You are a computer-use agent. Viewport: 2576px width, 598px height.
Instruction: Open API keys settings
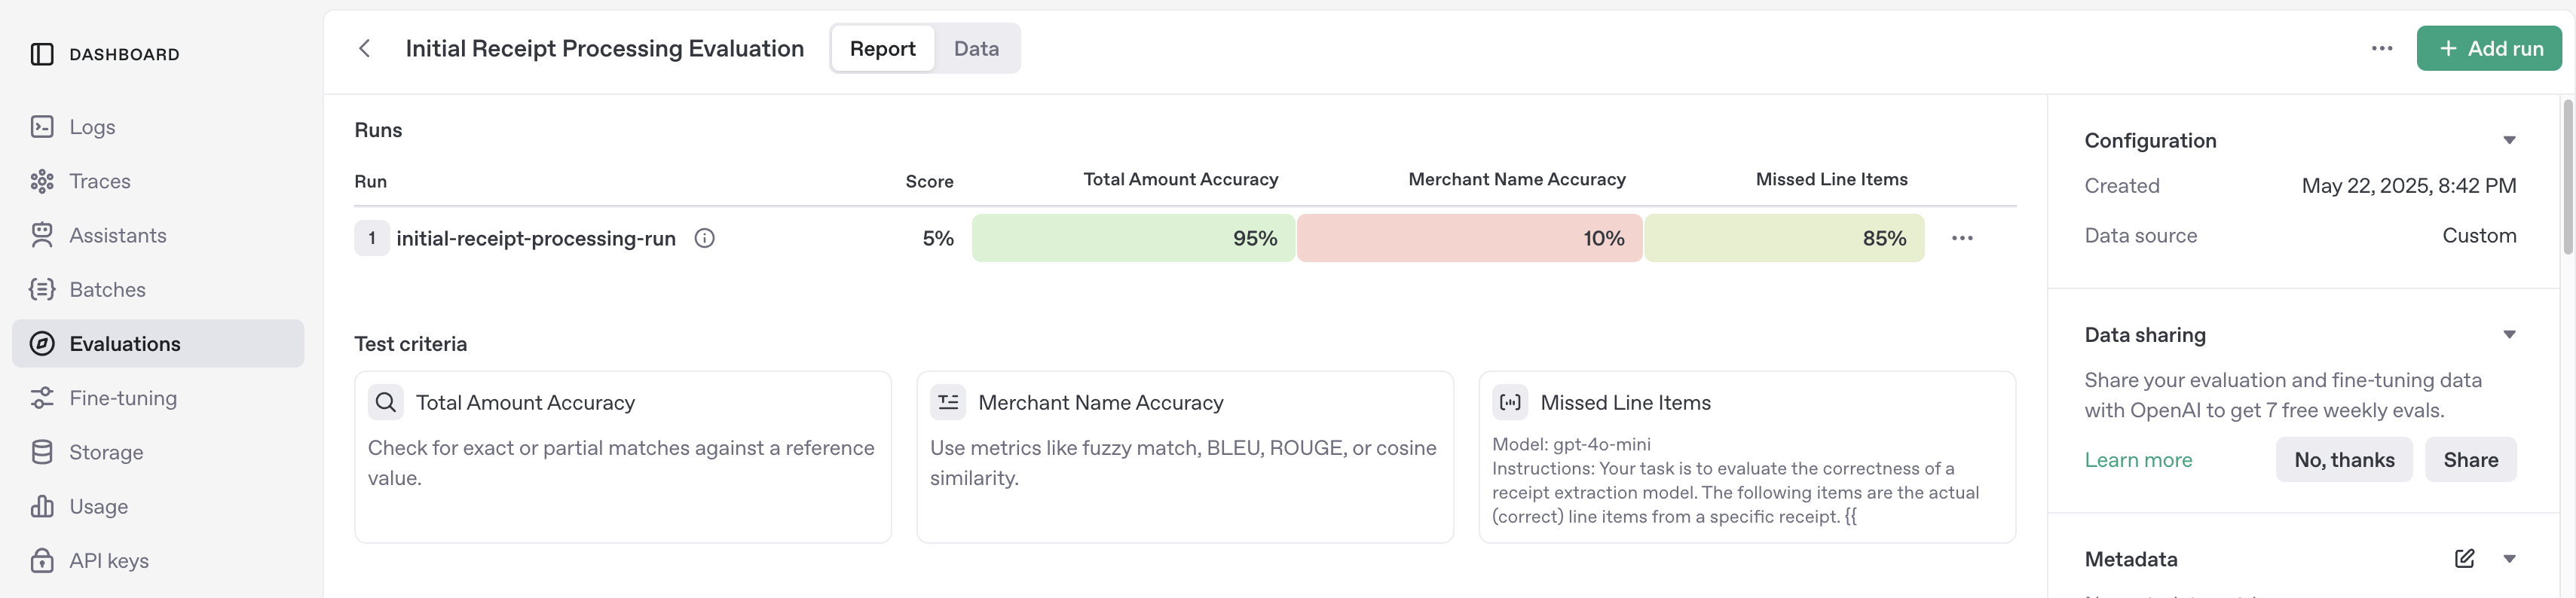pos(109,559)
